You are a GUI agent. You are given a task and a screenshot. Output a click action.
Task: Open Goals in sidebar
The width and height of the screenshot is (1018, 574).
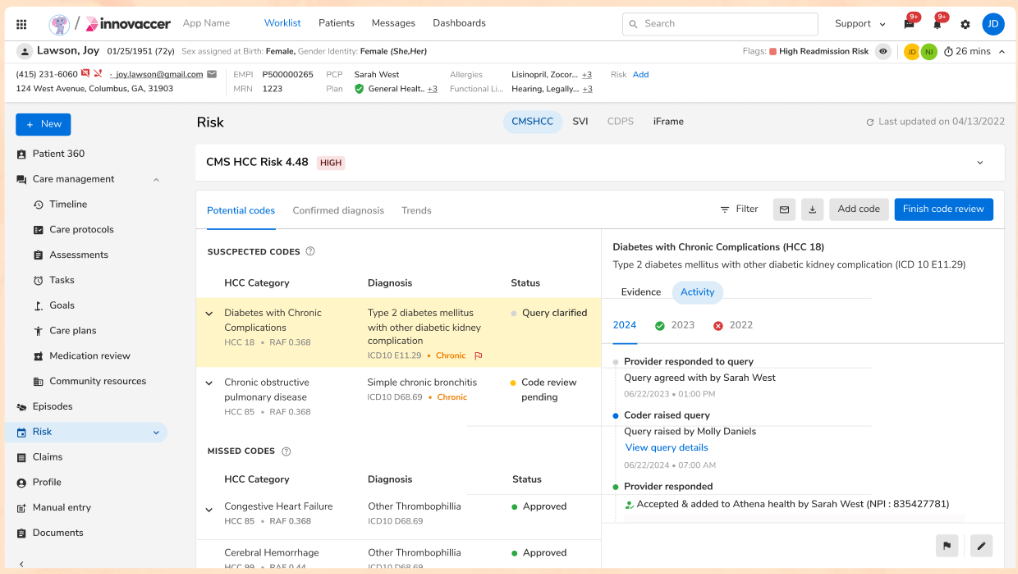point(62,306)
